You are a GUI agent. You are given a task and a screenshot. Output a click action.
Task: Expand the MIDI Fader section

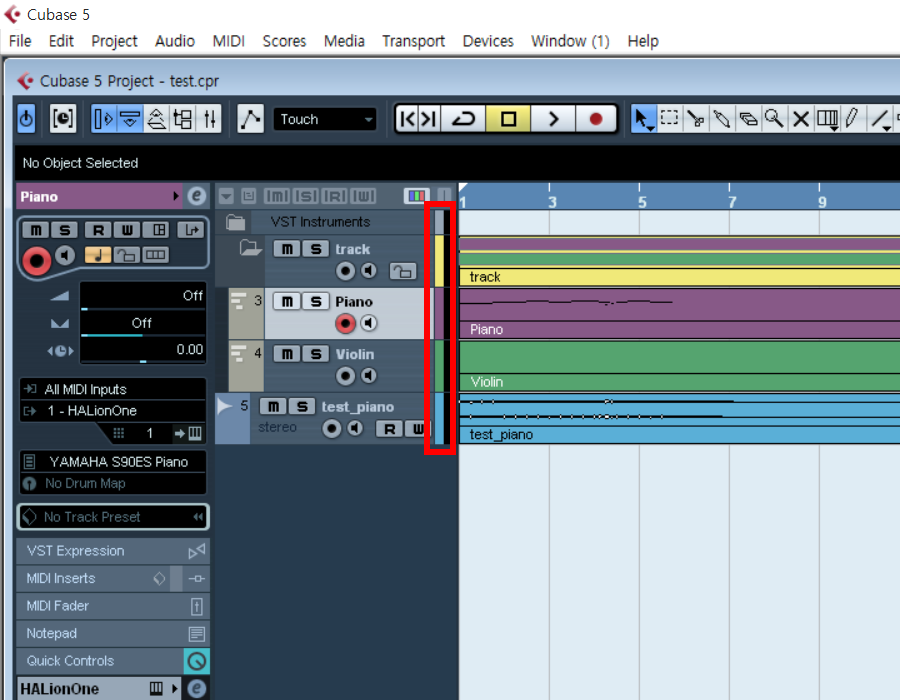pyautogui.click(x=113, y=606)
